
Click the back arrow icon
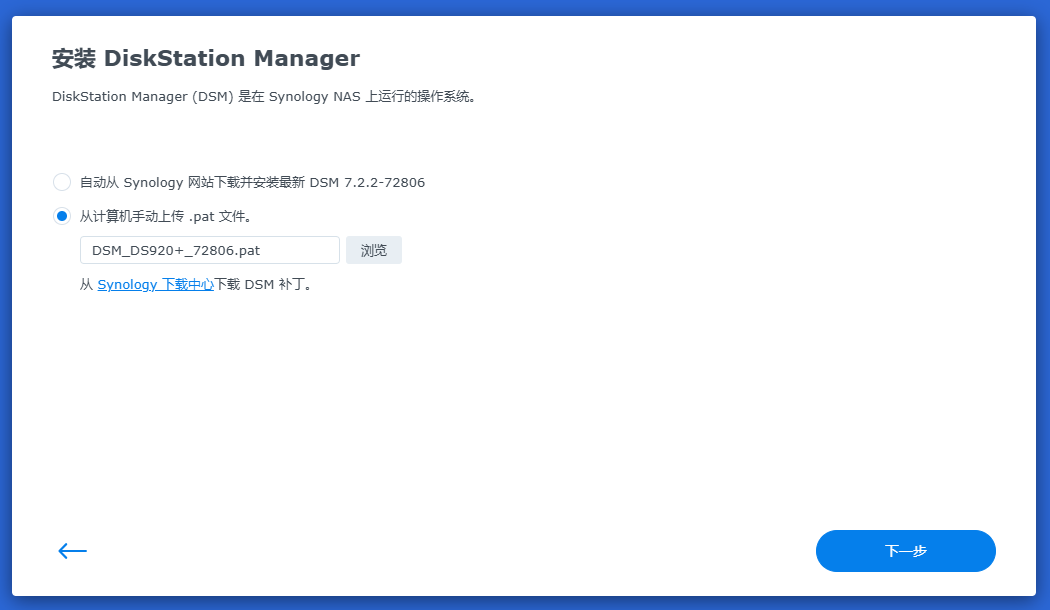[72, 551]
